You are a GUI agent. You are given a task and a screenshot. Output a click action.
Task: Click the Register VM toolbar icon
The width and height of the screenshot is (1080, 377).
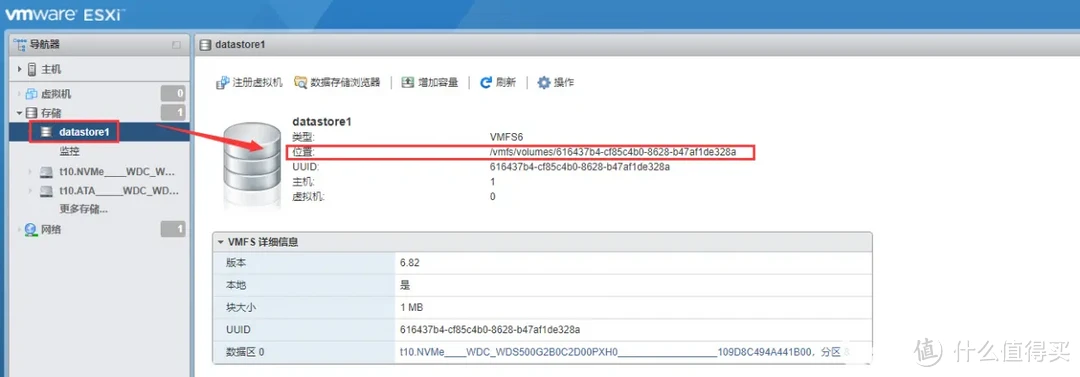coord(222,83)
